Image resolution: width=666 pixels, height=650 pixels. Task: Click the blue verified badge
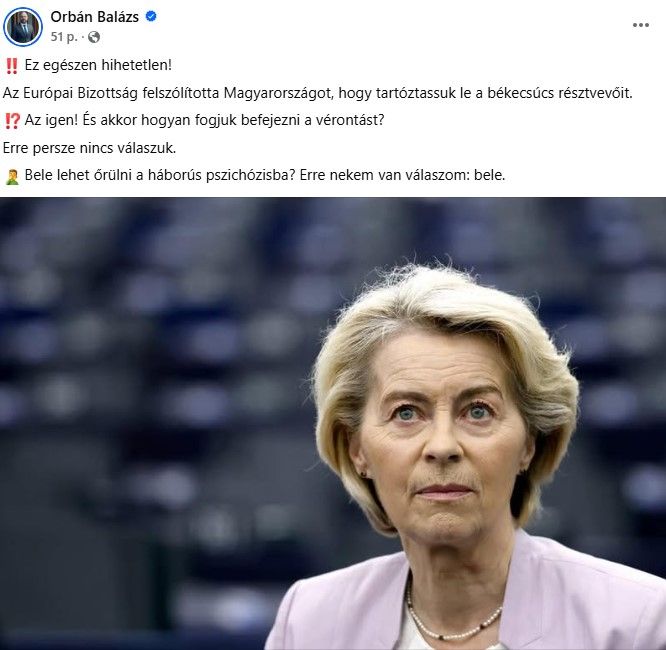pyautogui.click(x=151, y=16)
